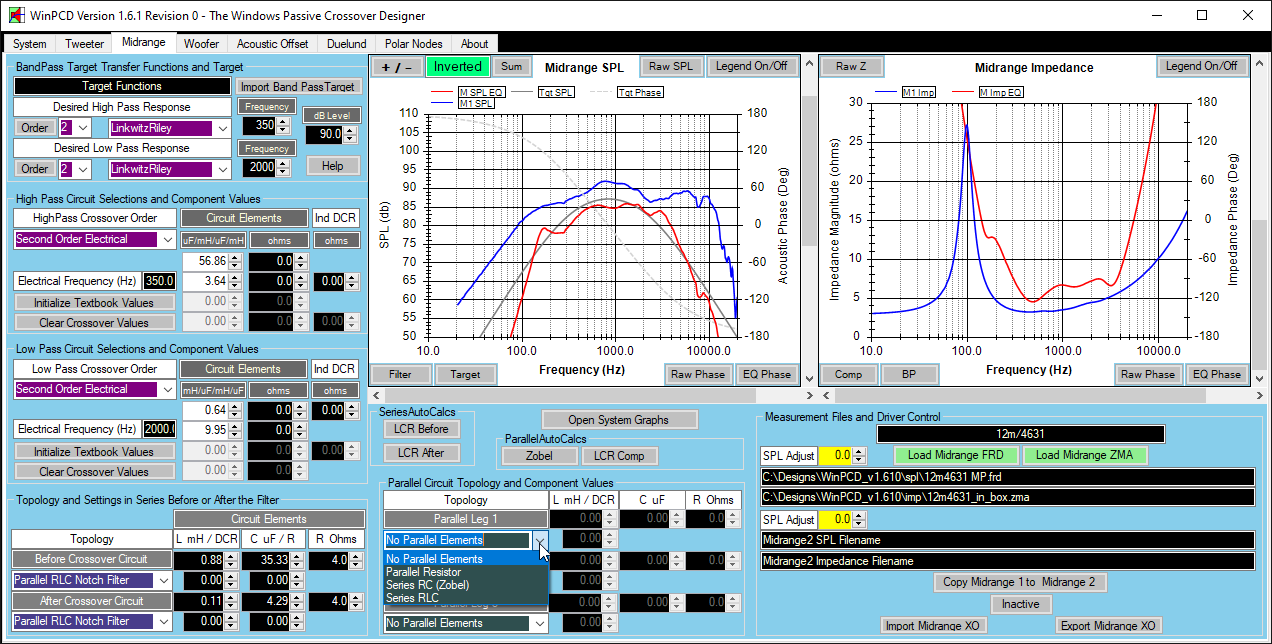The image size is (1272, 644).
Task: Click the Zobel auto-calc button
Action: pyautogui.click(x=539, y=456)
